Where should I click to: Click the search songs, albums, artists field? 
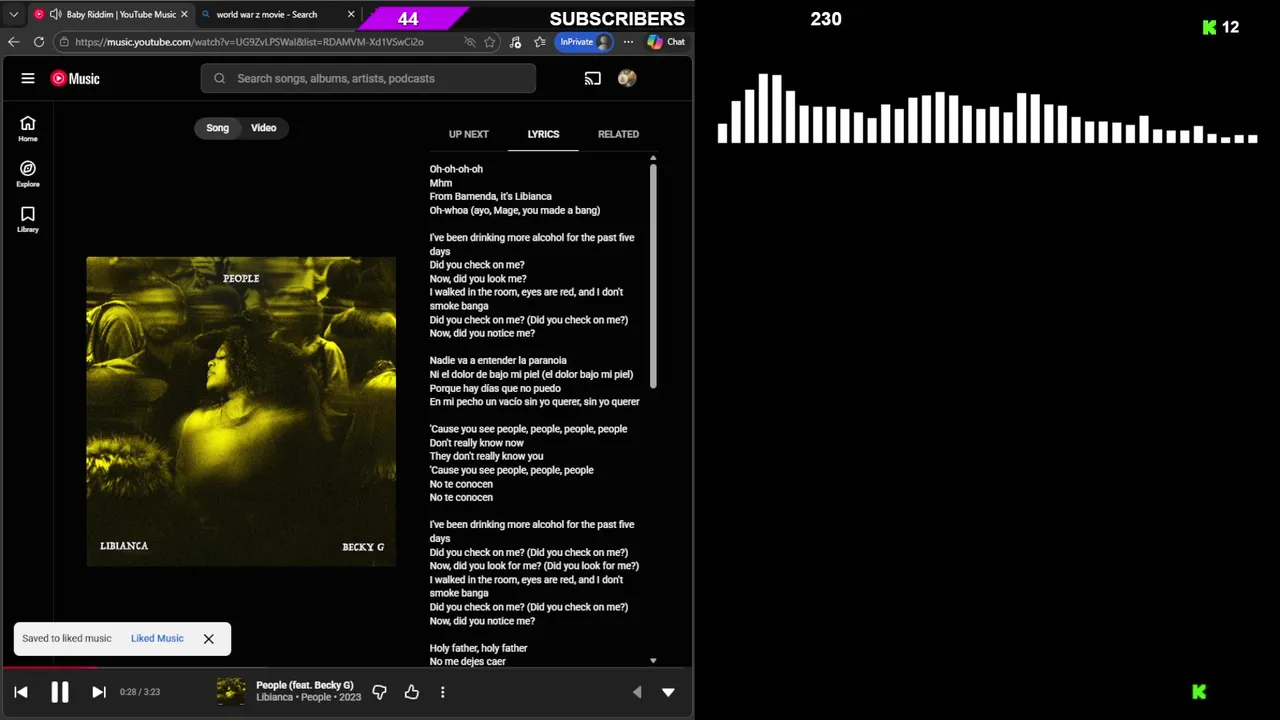click(x=368, y=78)
